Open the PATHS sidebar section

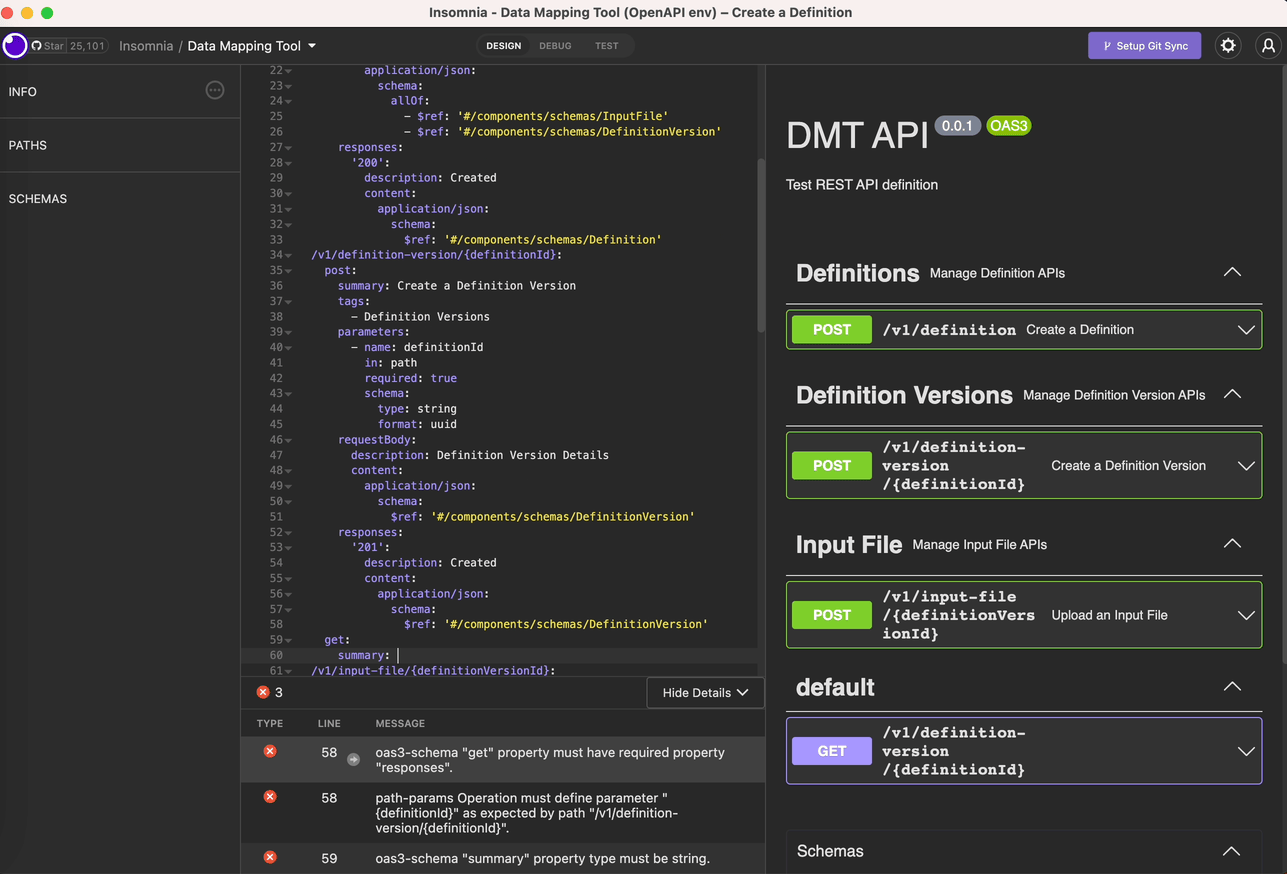tap(120, 145)
